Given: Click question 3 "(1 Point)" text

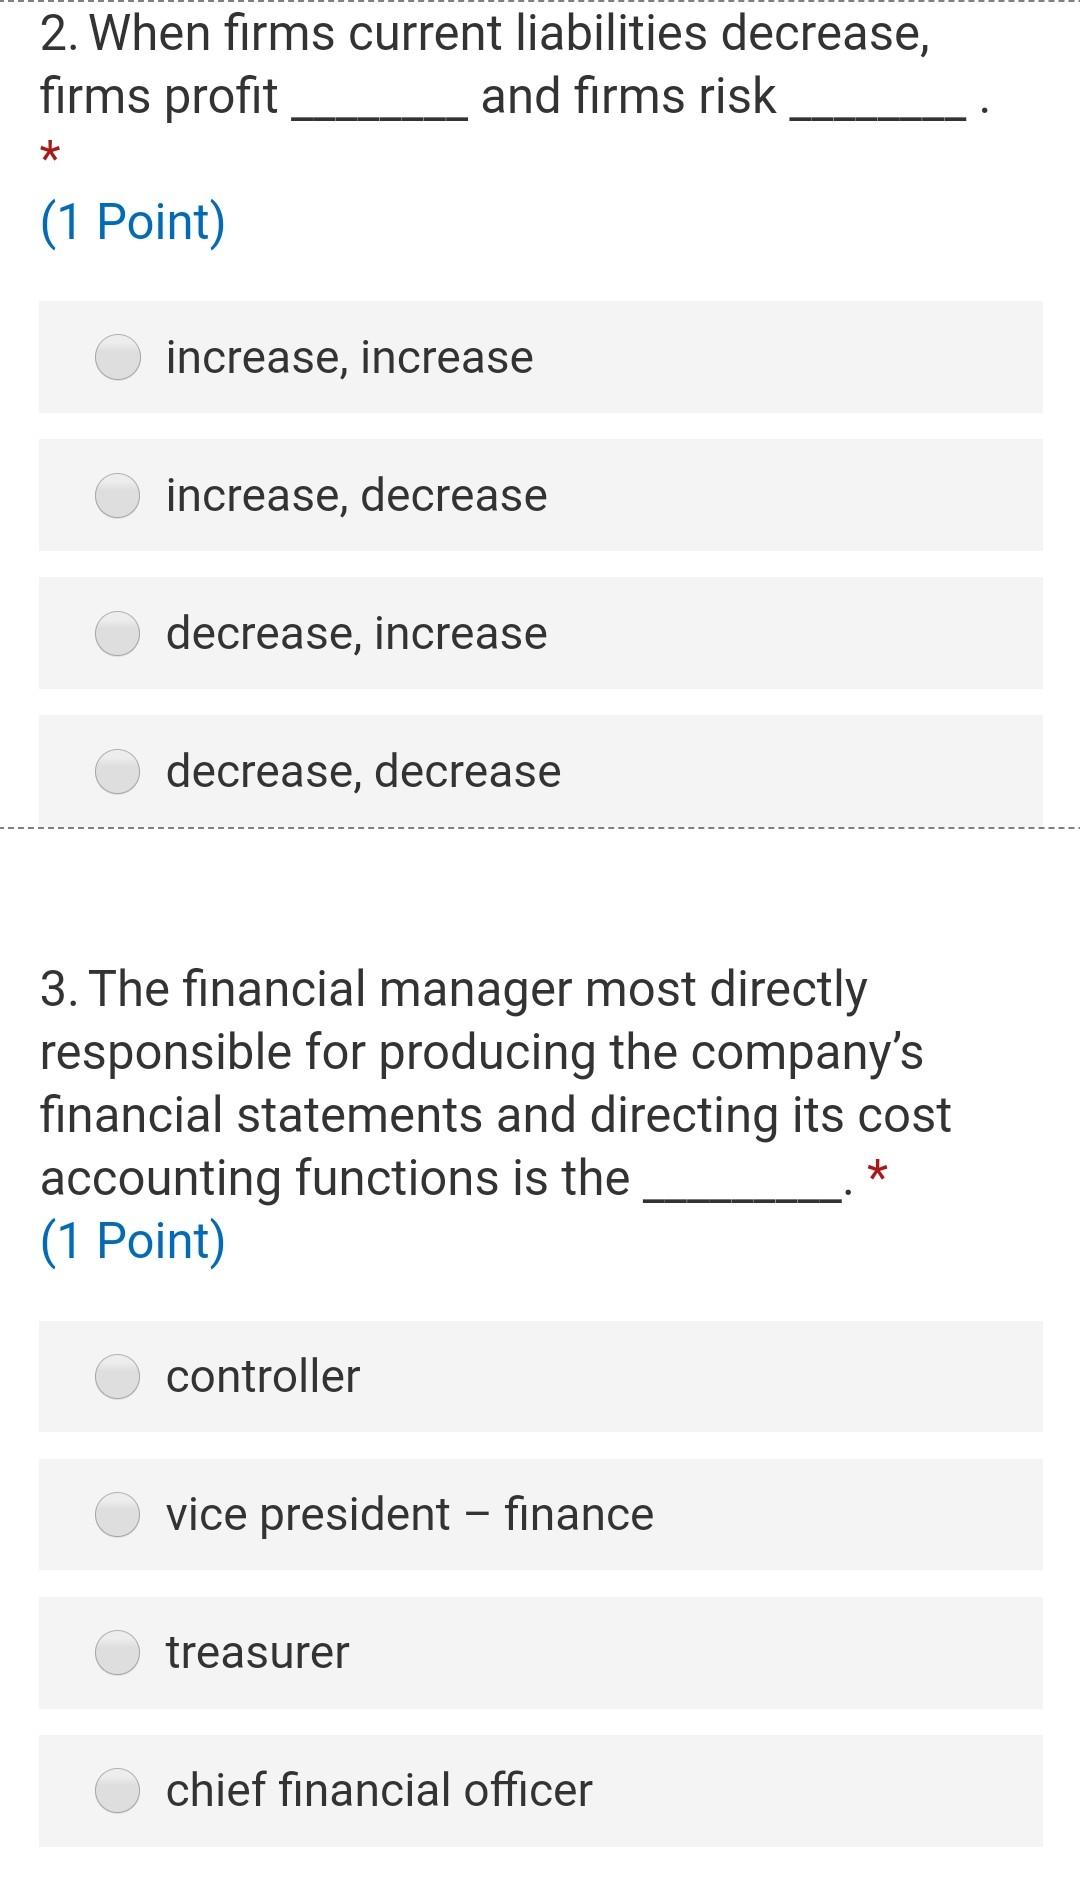Looking at the screenshot, I should pos(133,1241).
